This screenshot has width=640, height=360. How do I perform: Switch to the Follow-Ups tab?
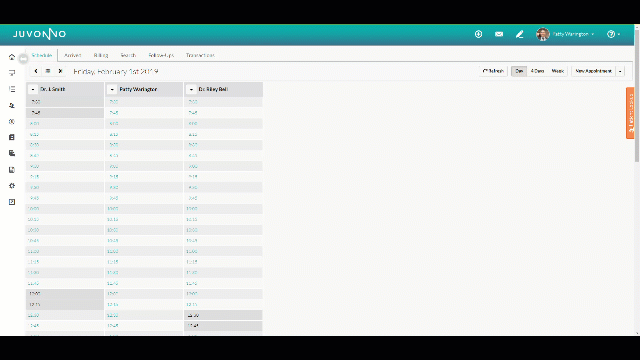pos(161,55)
